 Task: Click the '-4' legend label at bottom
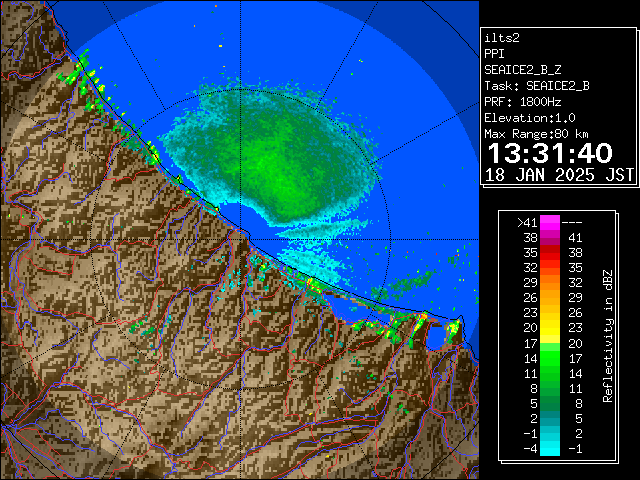tap(530, 449)
